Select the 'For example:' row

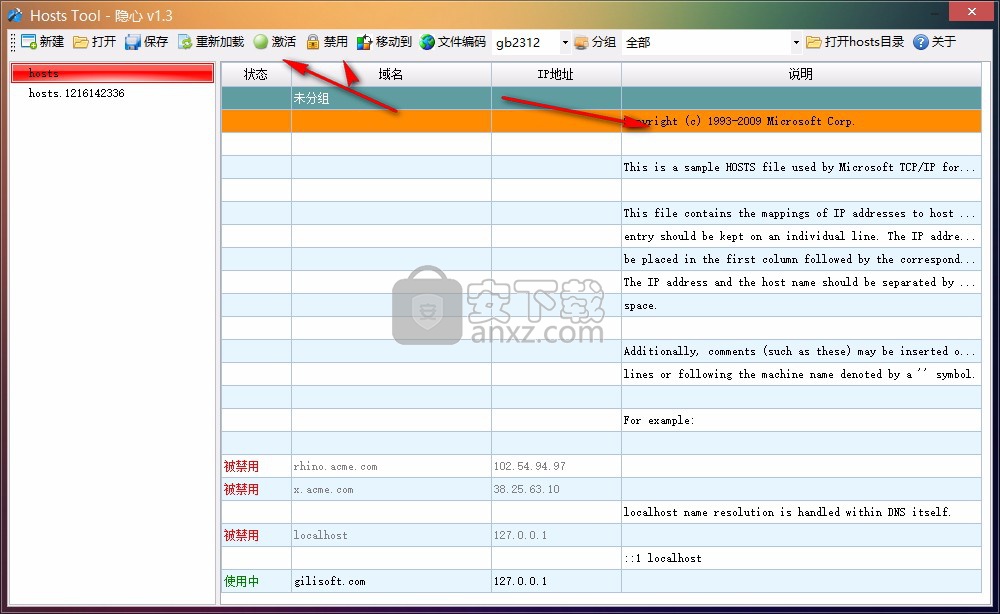601,420
